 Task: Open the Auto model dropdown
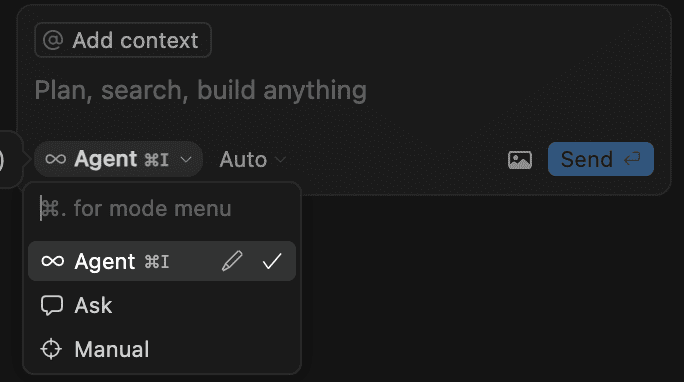point(253,160)
